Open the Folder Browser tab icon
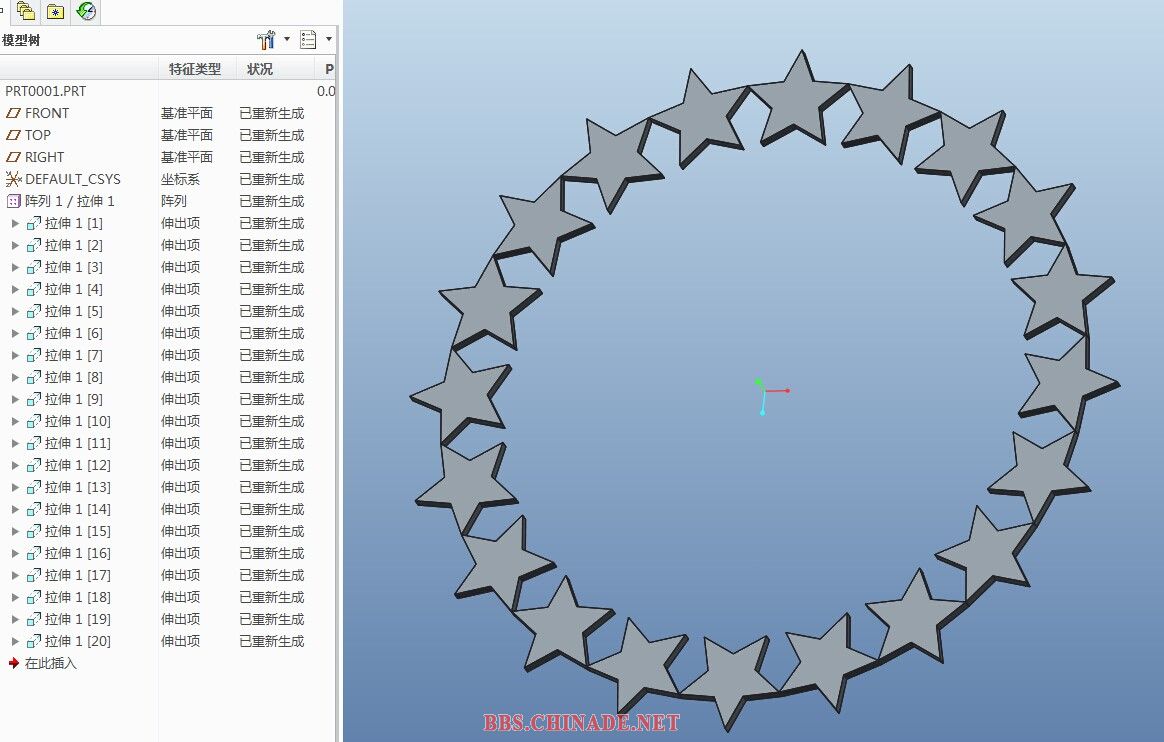This screenshot has height=742, width=1164. tap(26, 11)
